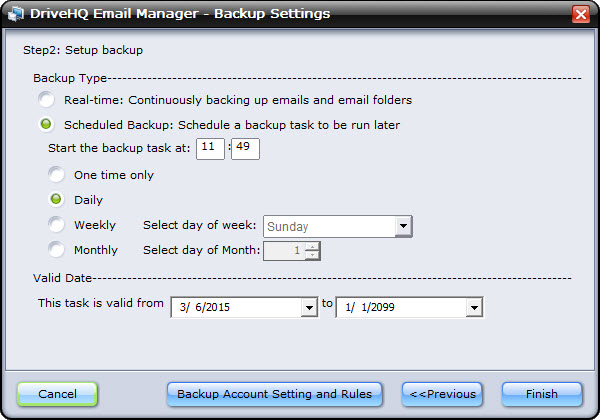Select the Daily schedule option
This screenshot has height=420, width=600.
pos(57,200)
